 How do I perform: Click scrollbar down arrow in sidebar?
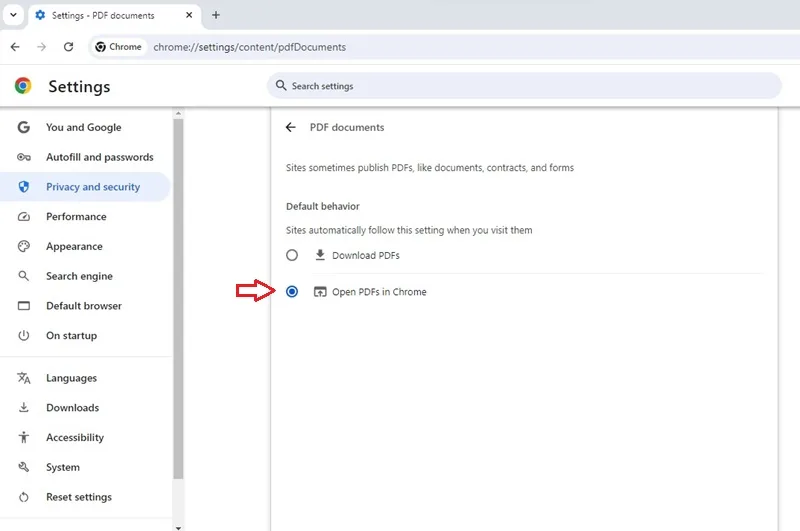click(178, 527)
